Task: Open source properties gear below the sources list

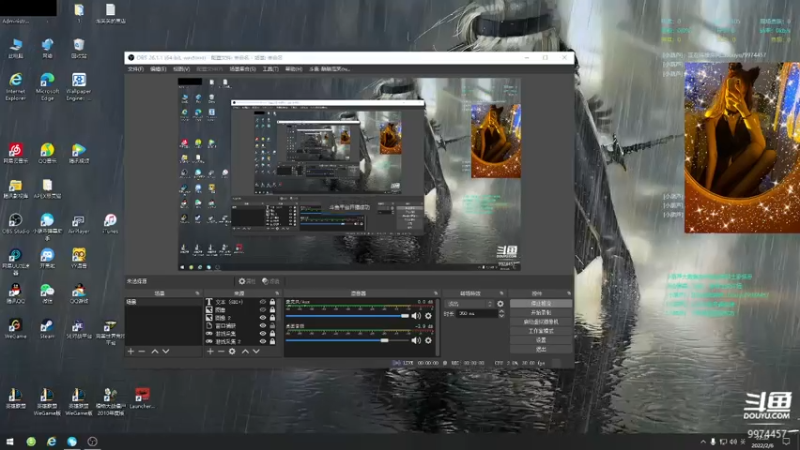Action: (x=232, y=352)
